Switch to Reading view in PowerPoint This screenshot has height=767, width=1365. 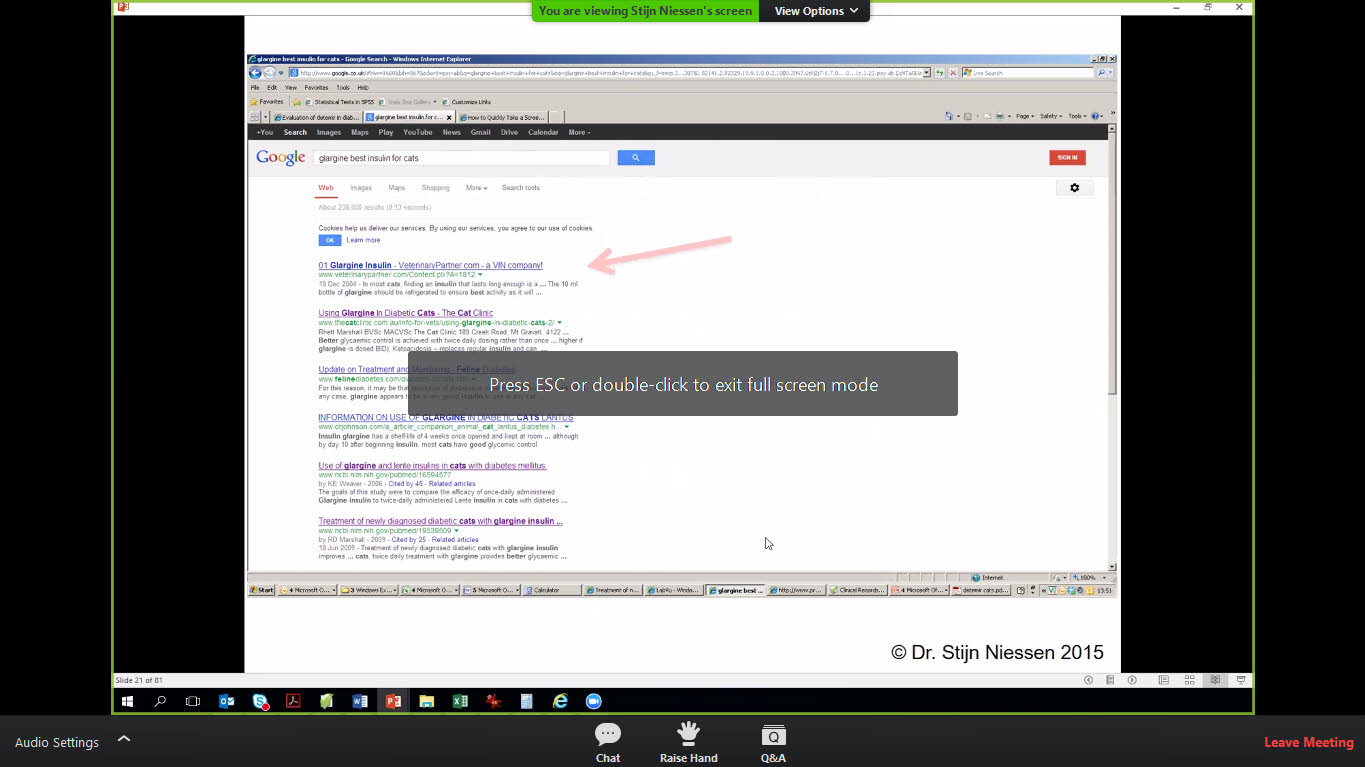point(1215,680)
